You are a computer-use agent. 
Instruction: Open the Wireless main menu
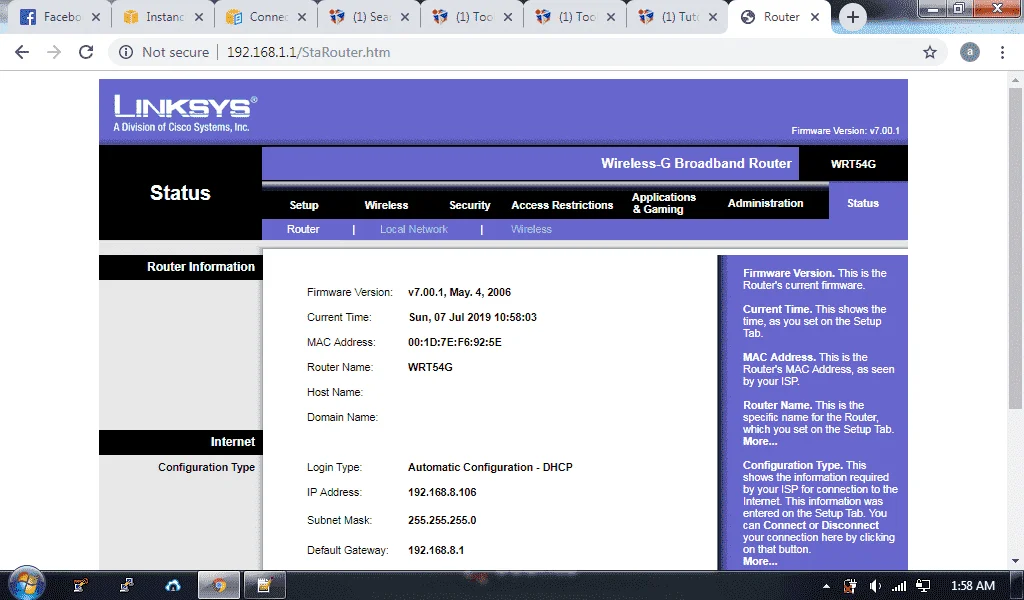coord(386,205)
